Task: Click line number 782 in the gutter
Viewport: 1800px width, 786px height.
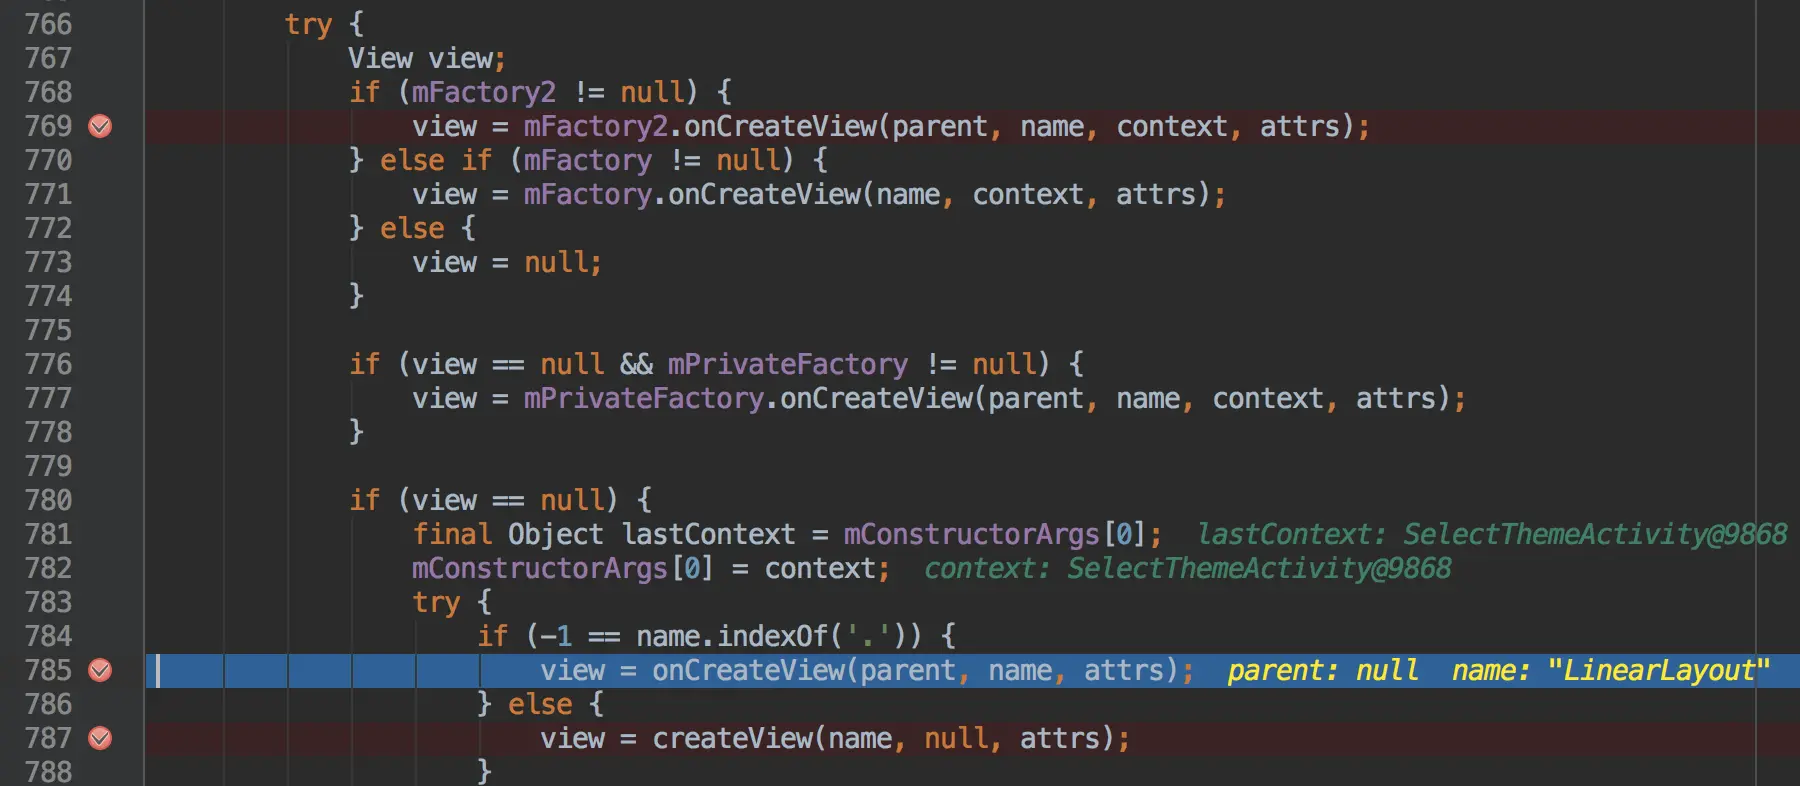Action: (48, 568)
